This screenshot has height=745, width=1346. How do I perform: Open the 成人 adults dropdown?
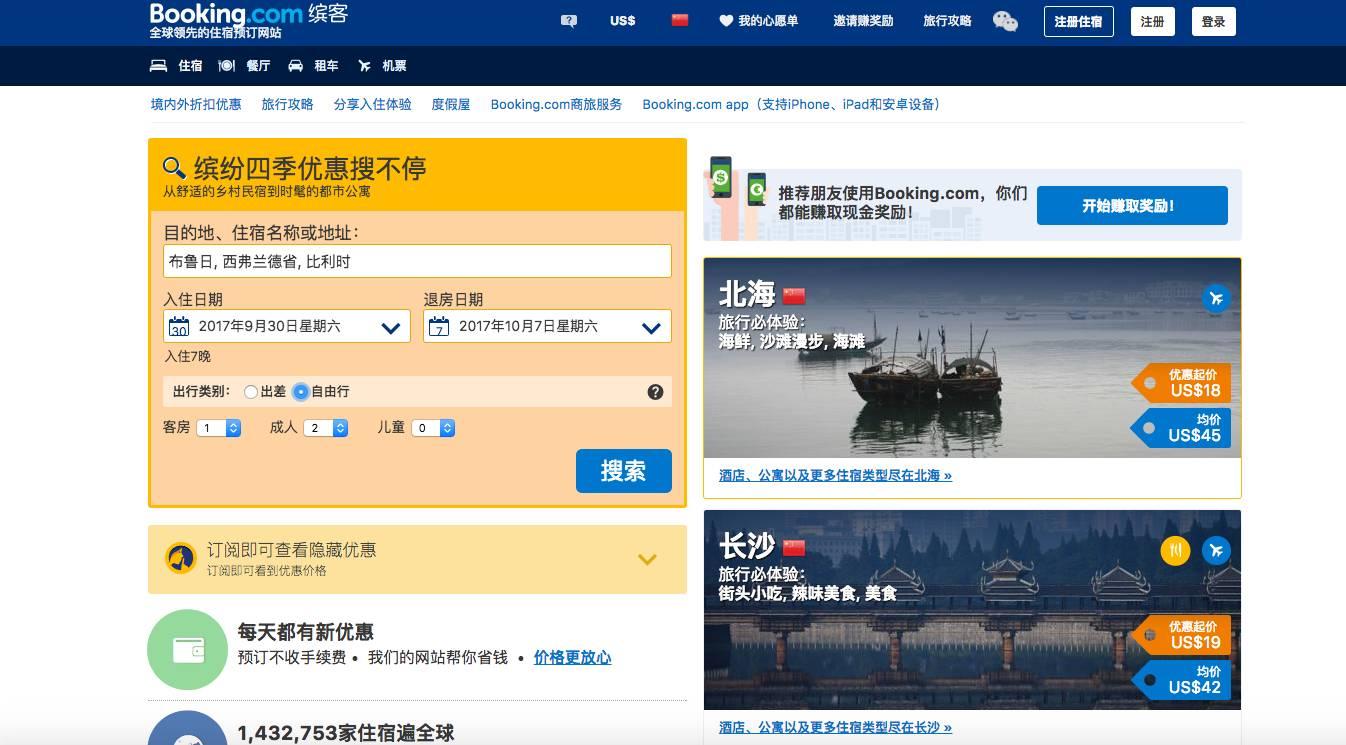[326, 428]
